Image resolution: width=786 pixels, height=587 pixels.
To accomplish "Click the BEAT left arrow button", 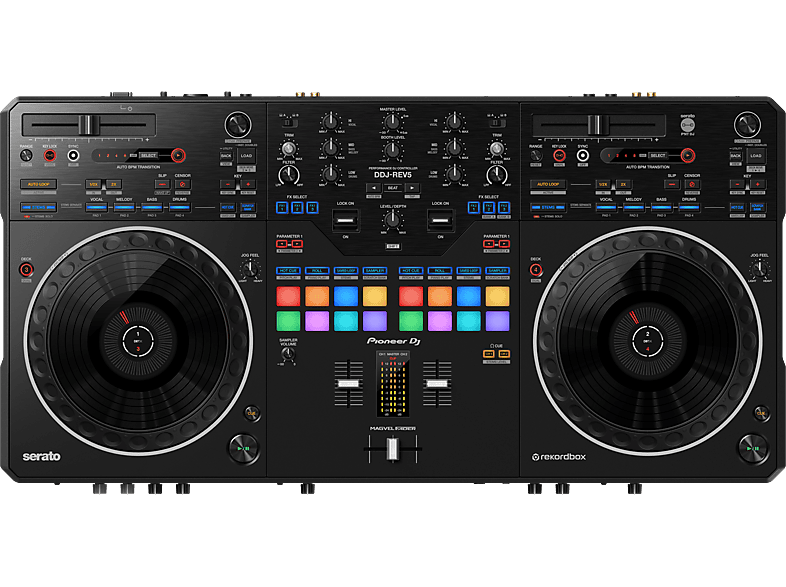I will coord(374,188).
